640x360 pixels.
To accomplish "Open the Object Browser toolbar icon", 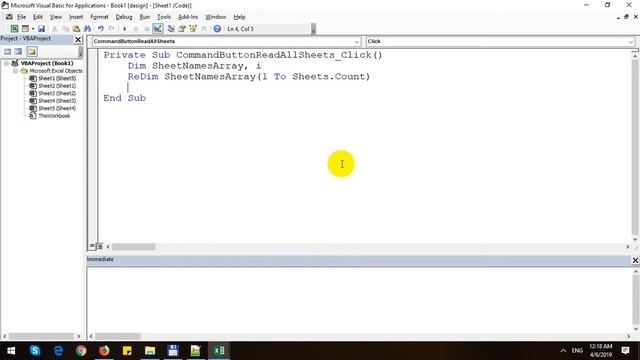I will pyautogui.click(x=193, y=29).
